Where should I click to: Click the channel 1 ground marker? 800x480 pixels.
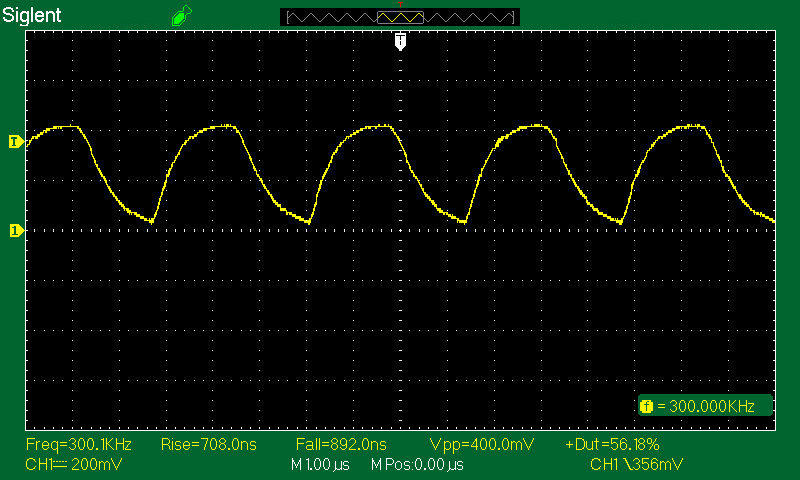(x=16, y=231)
